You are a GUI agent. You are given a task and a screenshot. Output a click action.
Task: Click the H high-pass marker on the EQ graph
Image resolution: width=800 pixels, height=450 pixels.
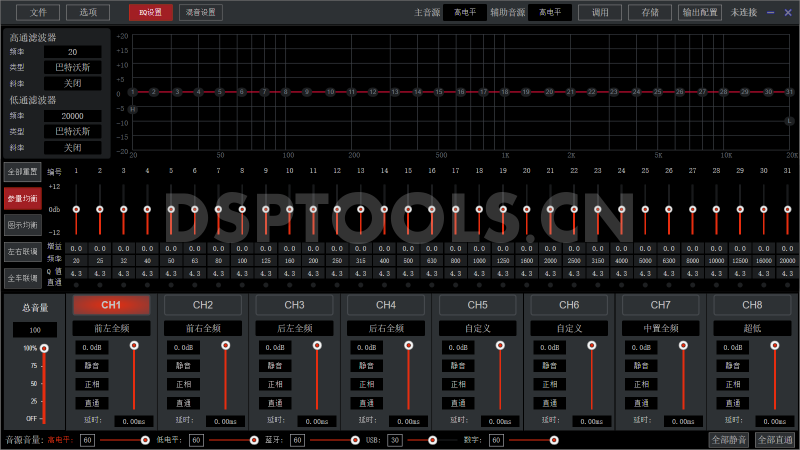[132, 109]
